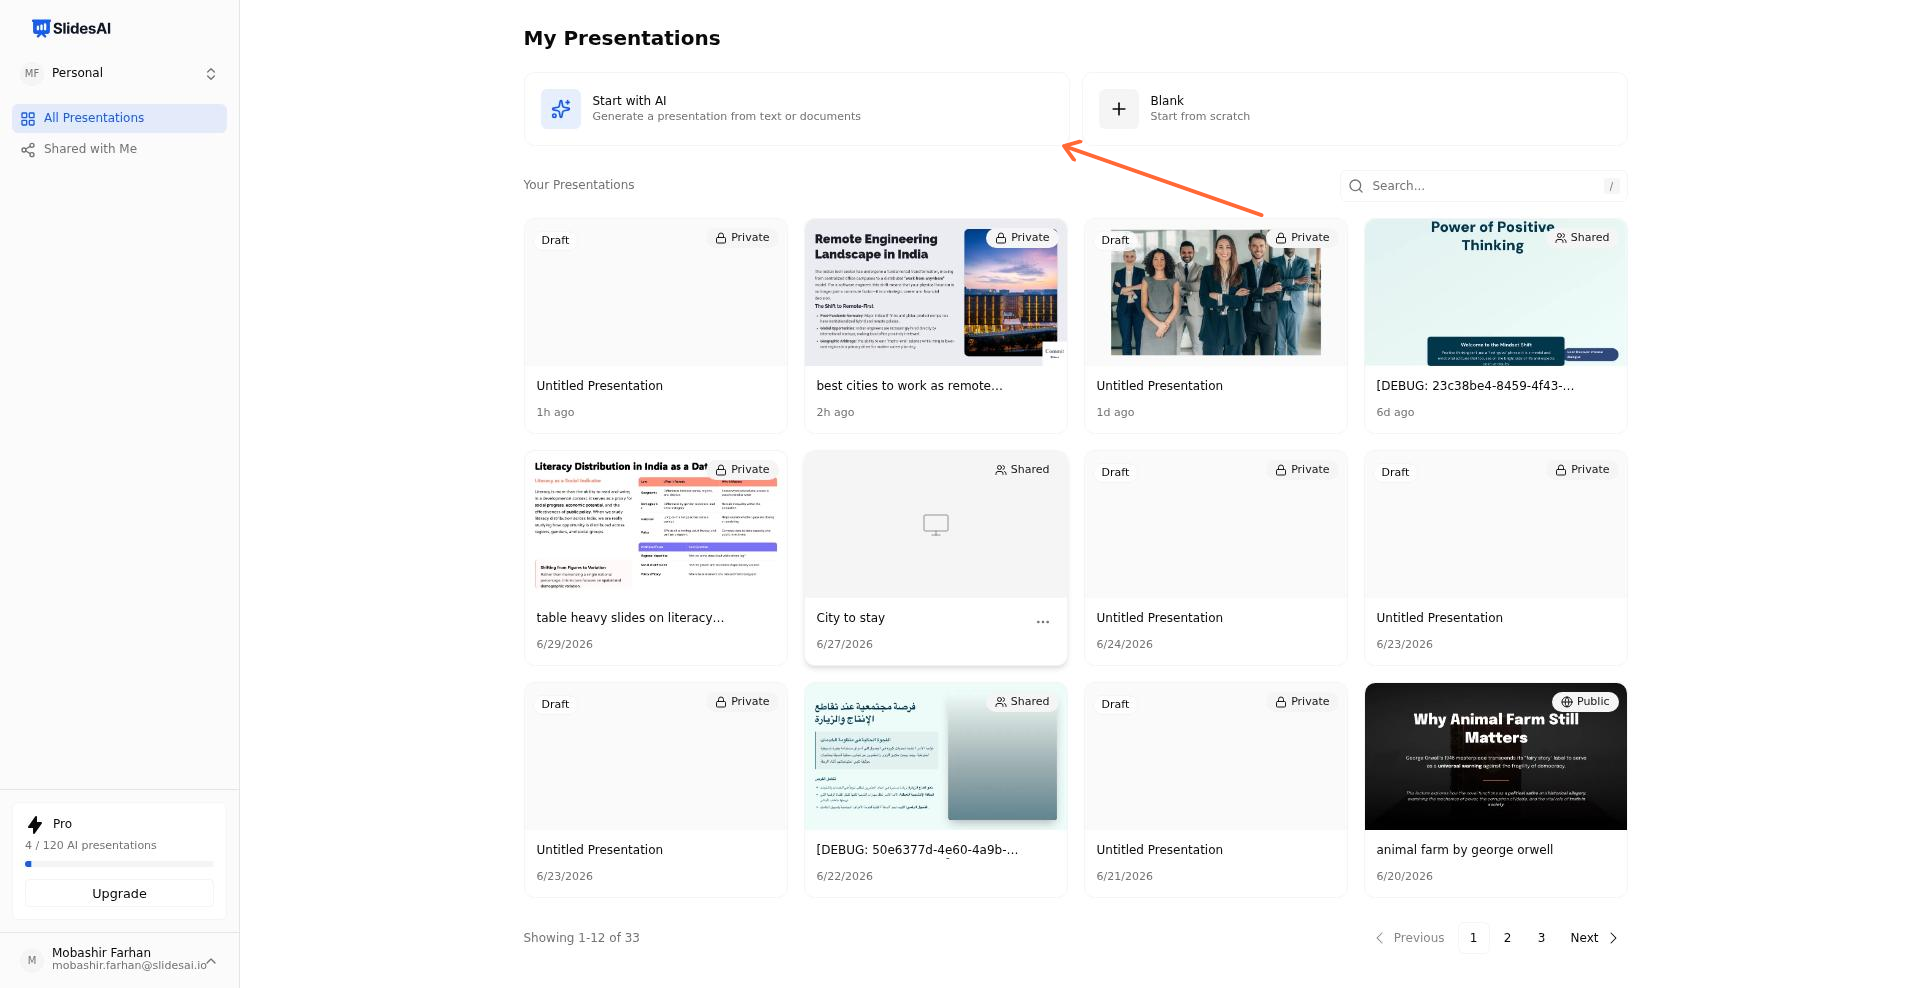Click the Pro plan lightning bolt icon

coord(35,824)
